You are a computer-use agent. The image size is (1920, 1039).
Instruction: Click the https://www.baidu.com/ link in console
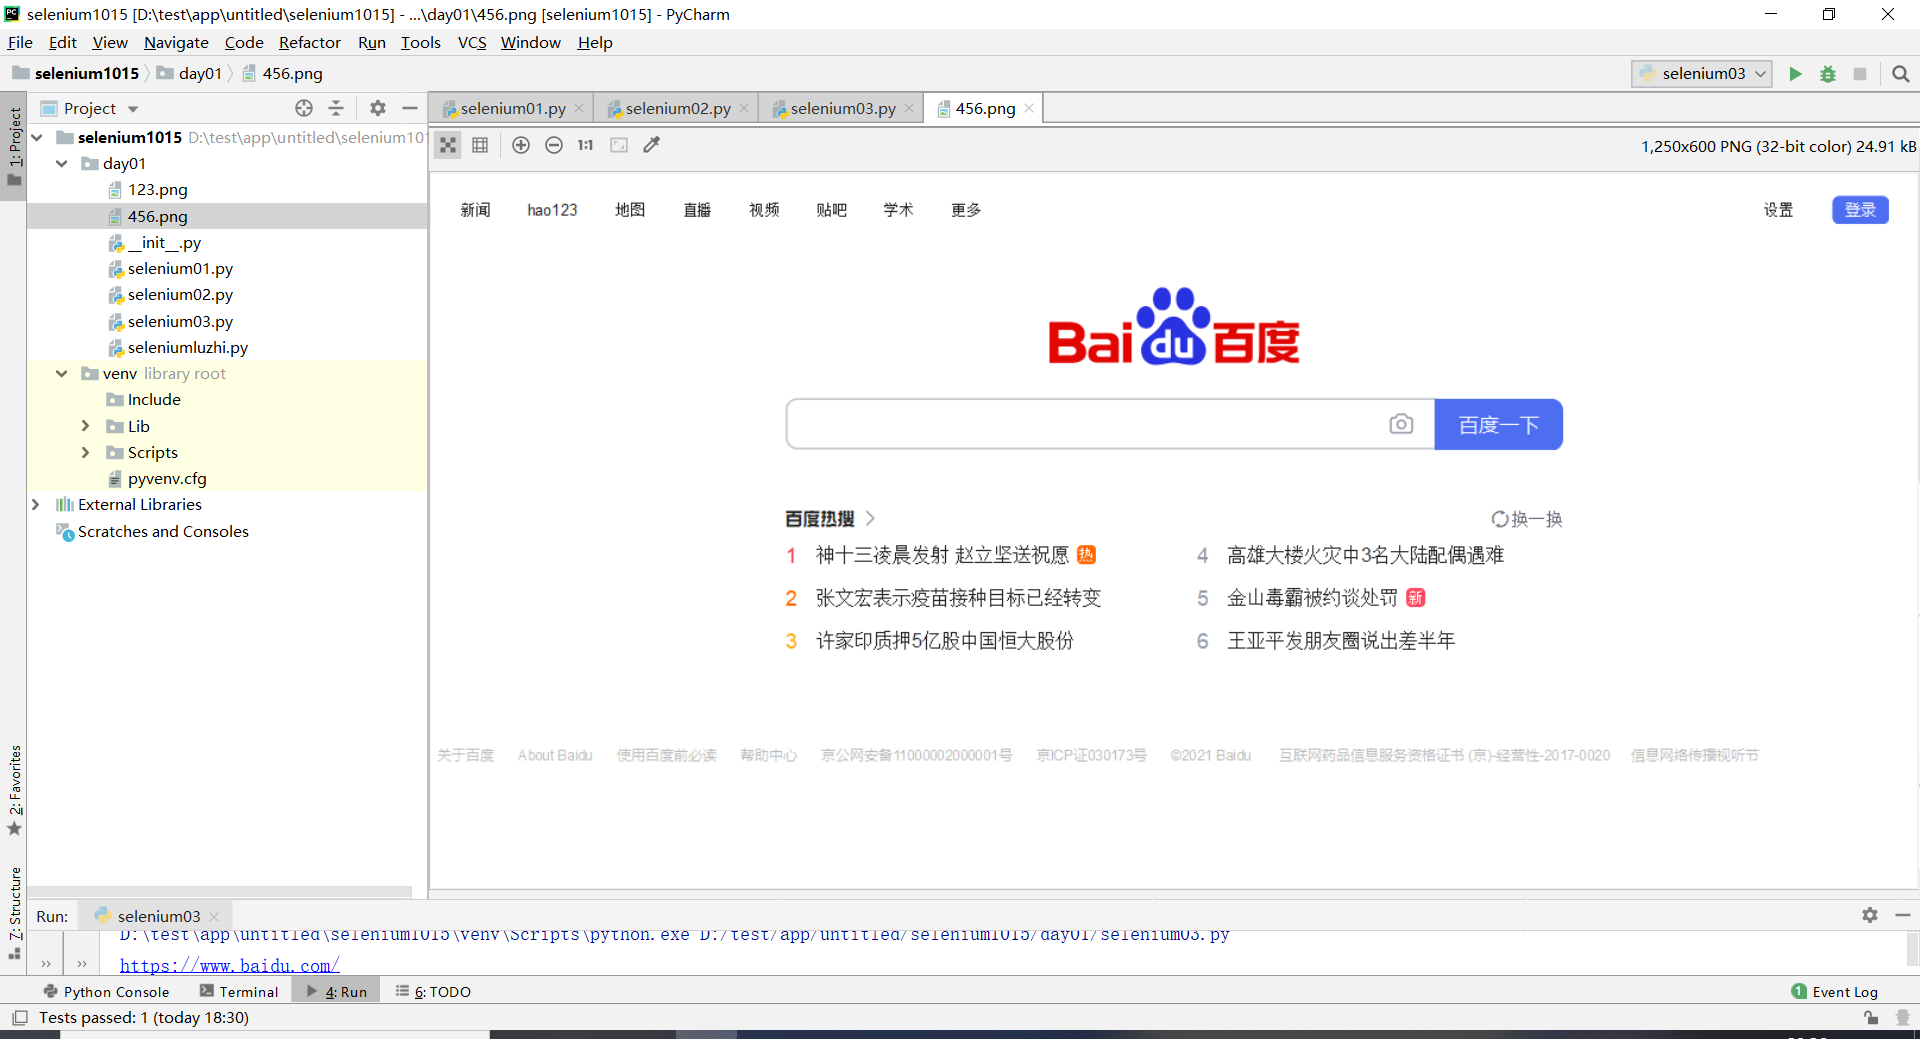tap(230, 965)
